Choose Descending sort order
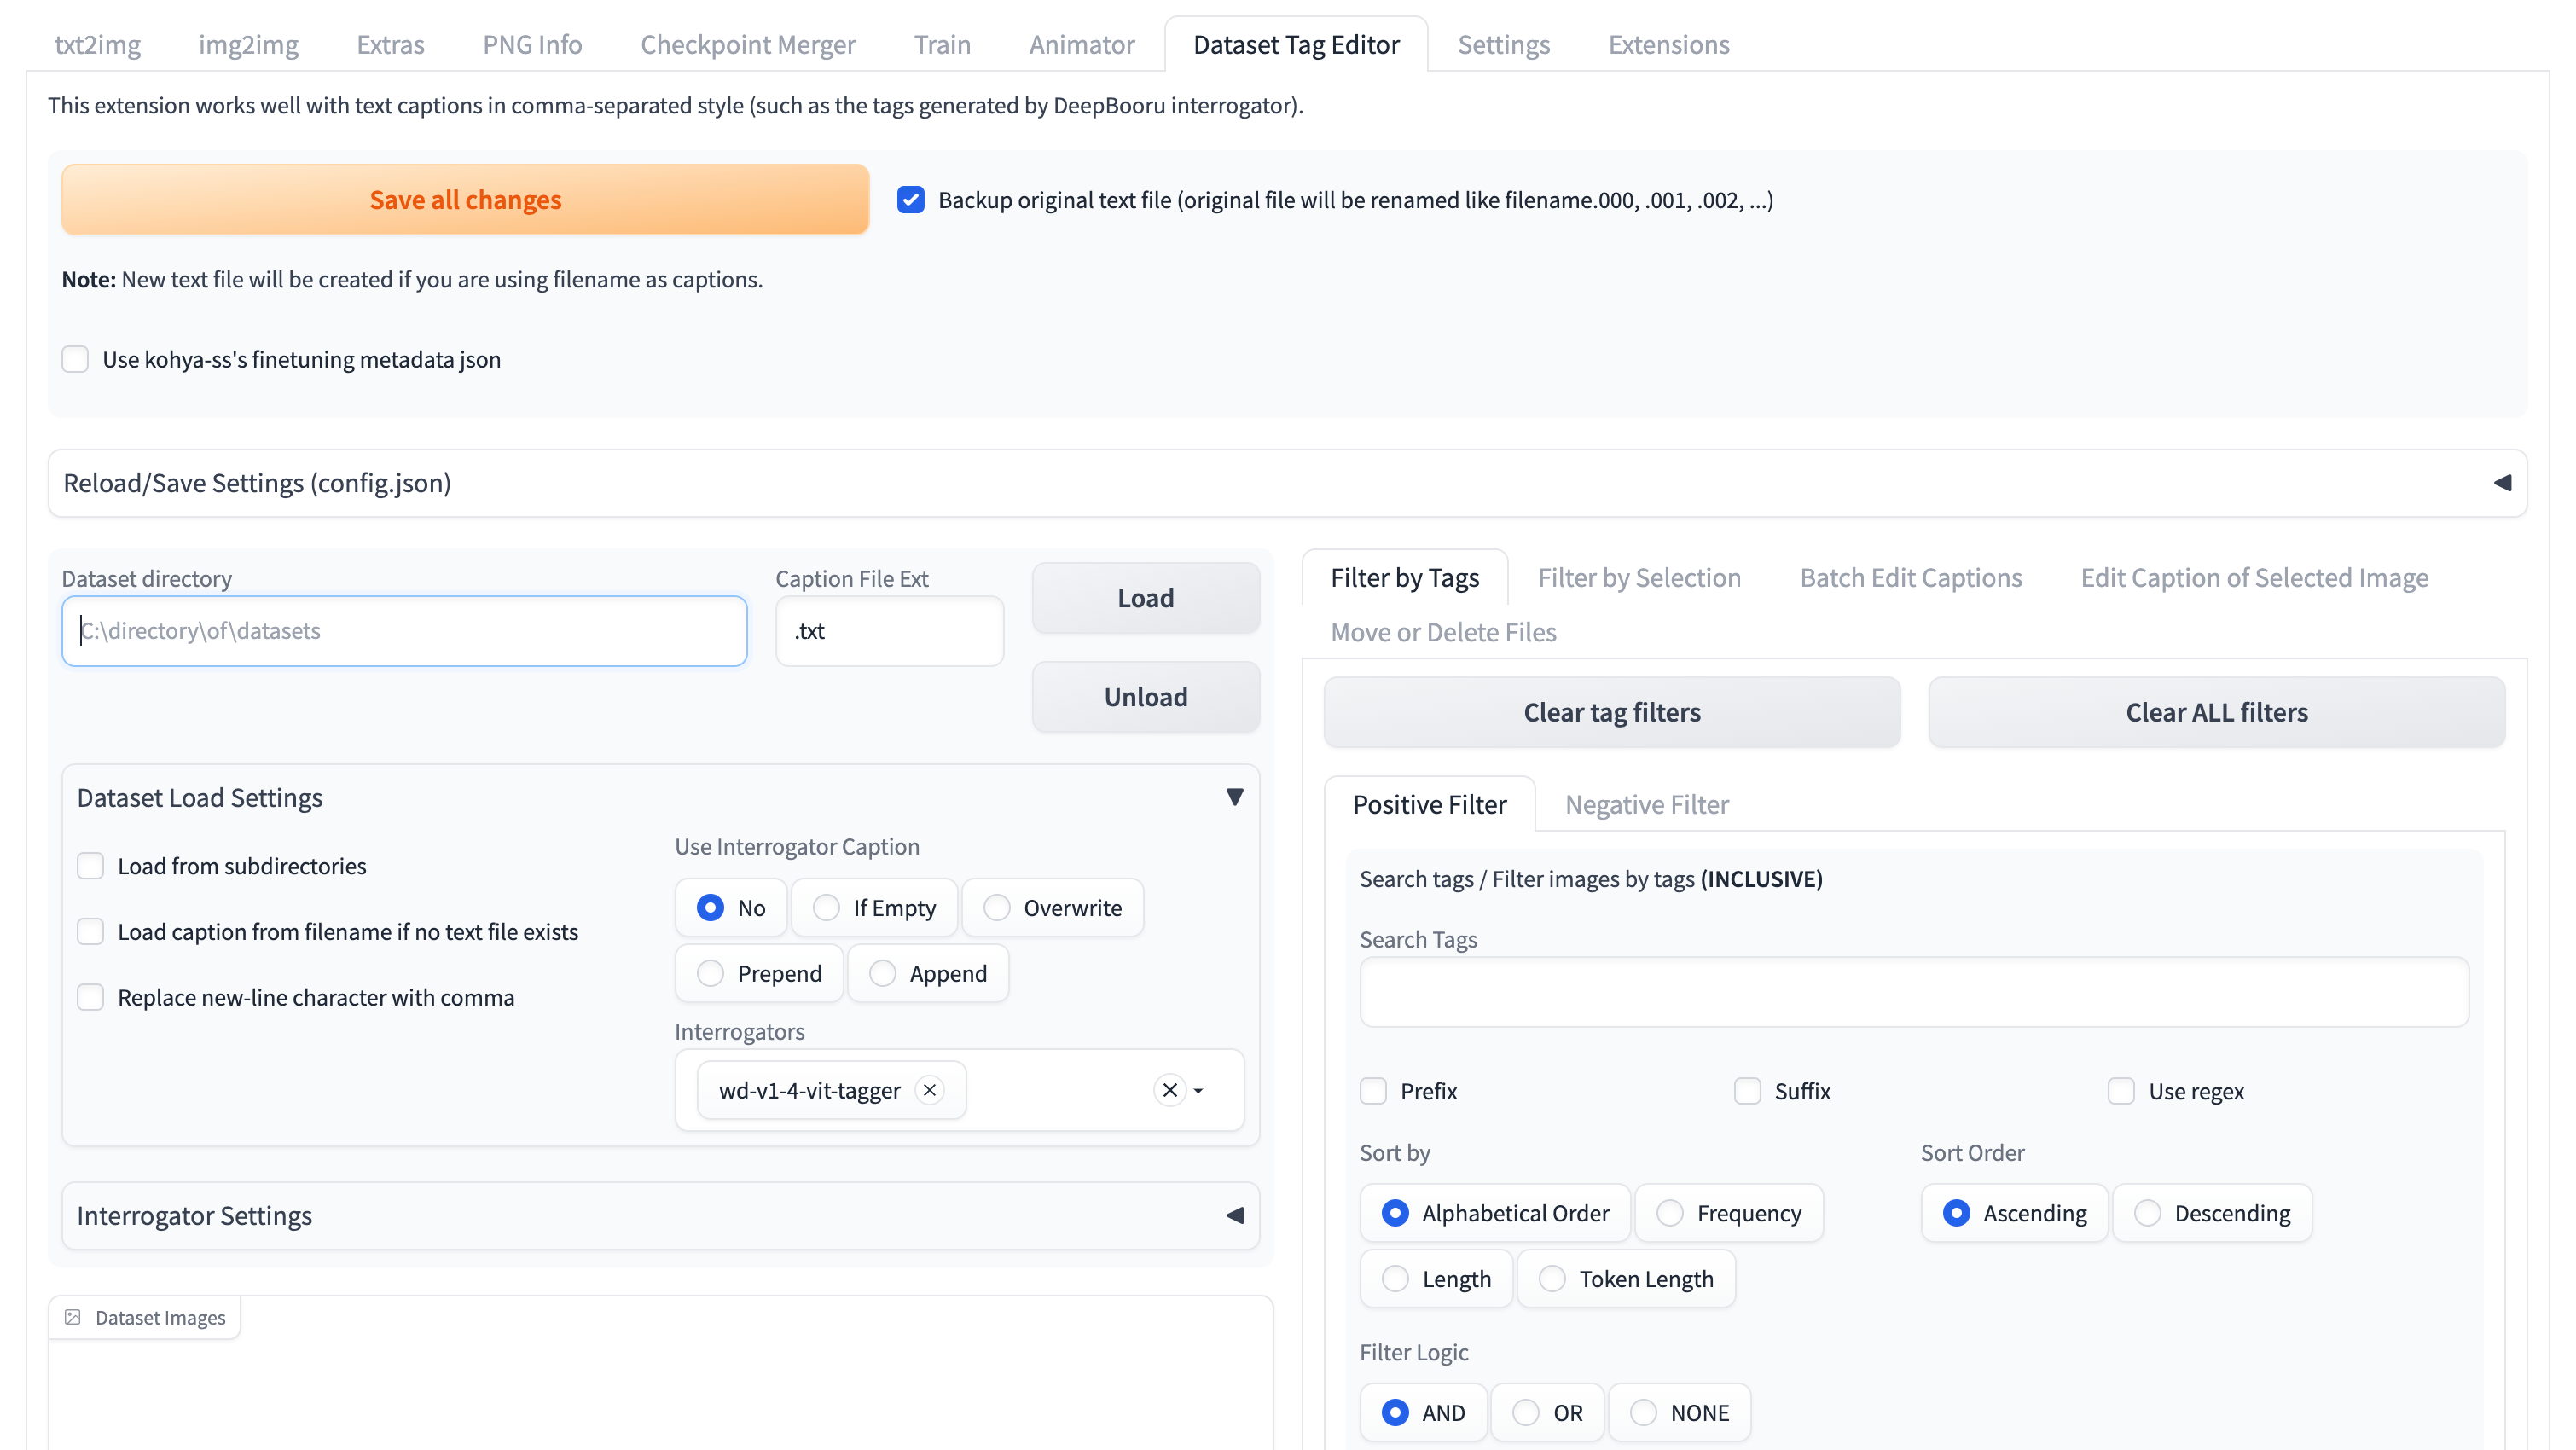The height and width of the screenshot is (1450, 2576). coord(2147,1213)
